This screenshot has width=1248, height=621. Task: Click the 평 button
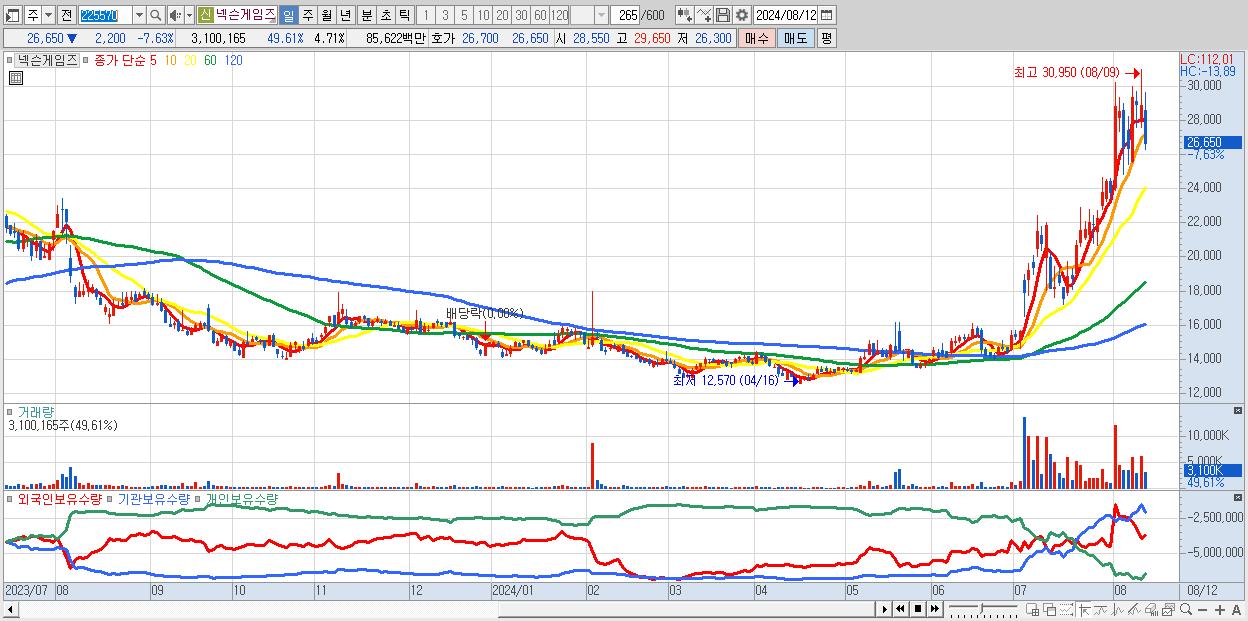pos(826,38)
